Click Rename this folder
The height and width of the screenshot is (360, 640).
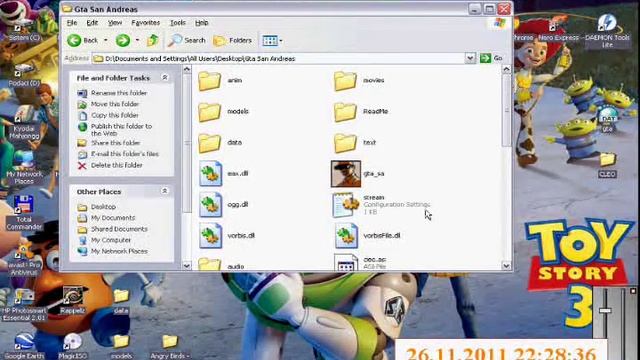119,93
